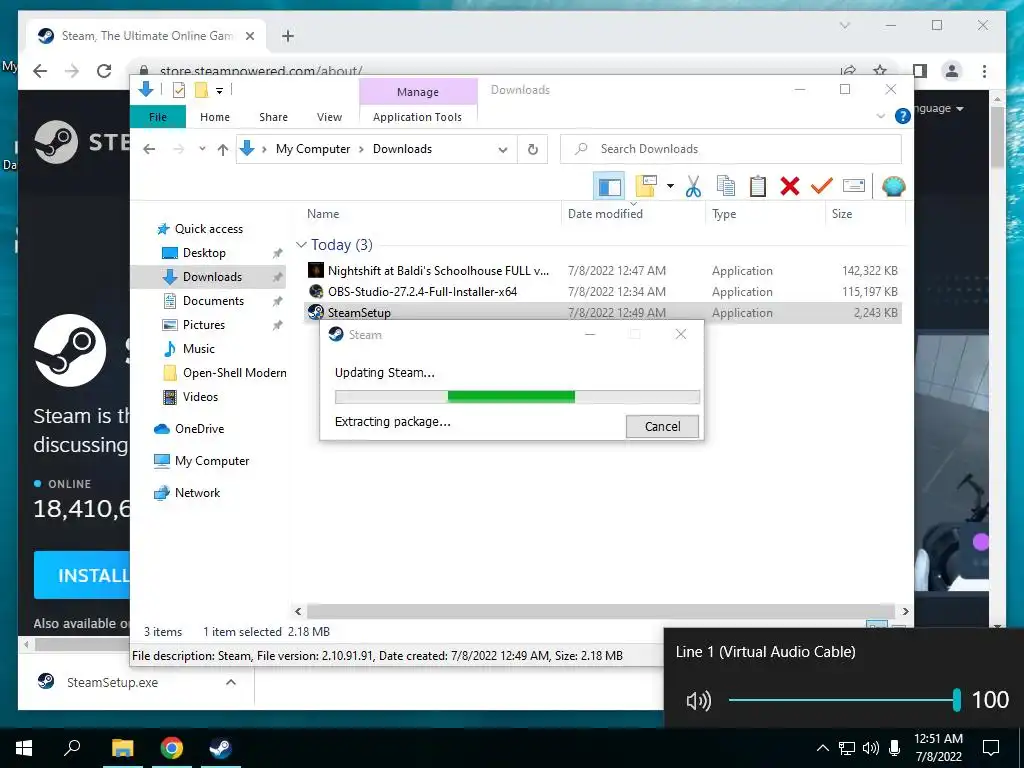Screen dimensions: 1024x768
Task: Open Chrome profile avatar
Action: (952, 71)
